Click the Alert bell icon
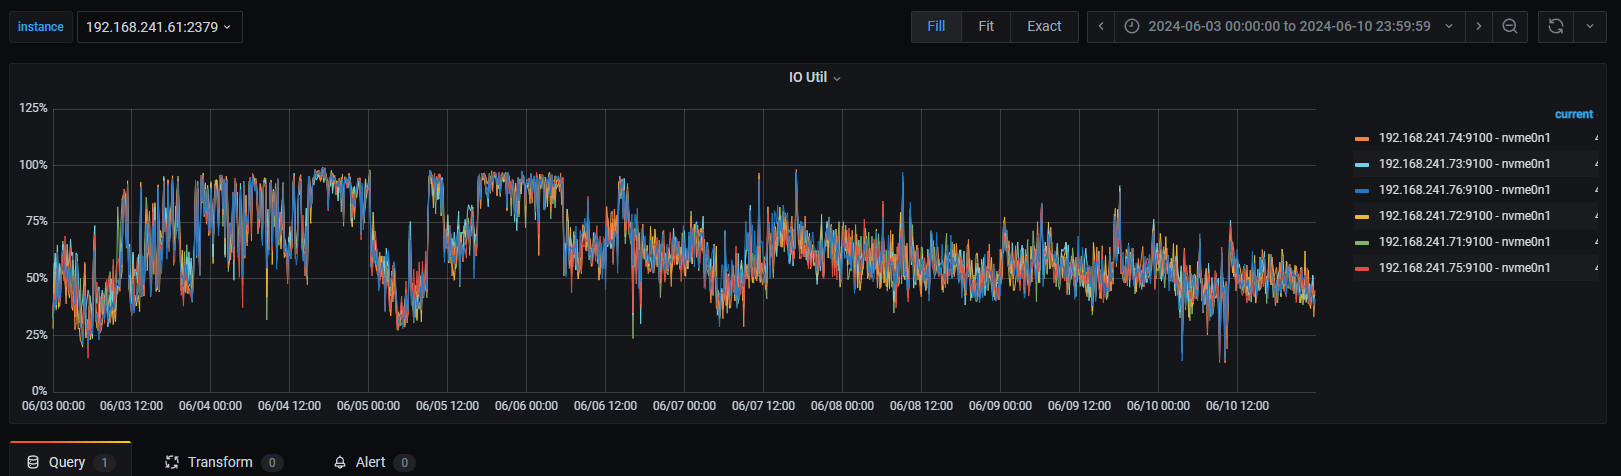Screen dimensions: 1621x476 pos(340,462)
